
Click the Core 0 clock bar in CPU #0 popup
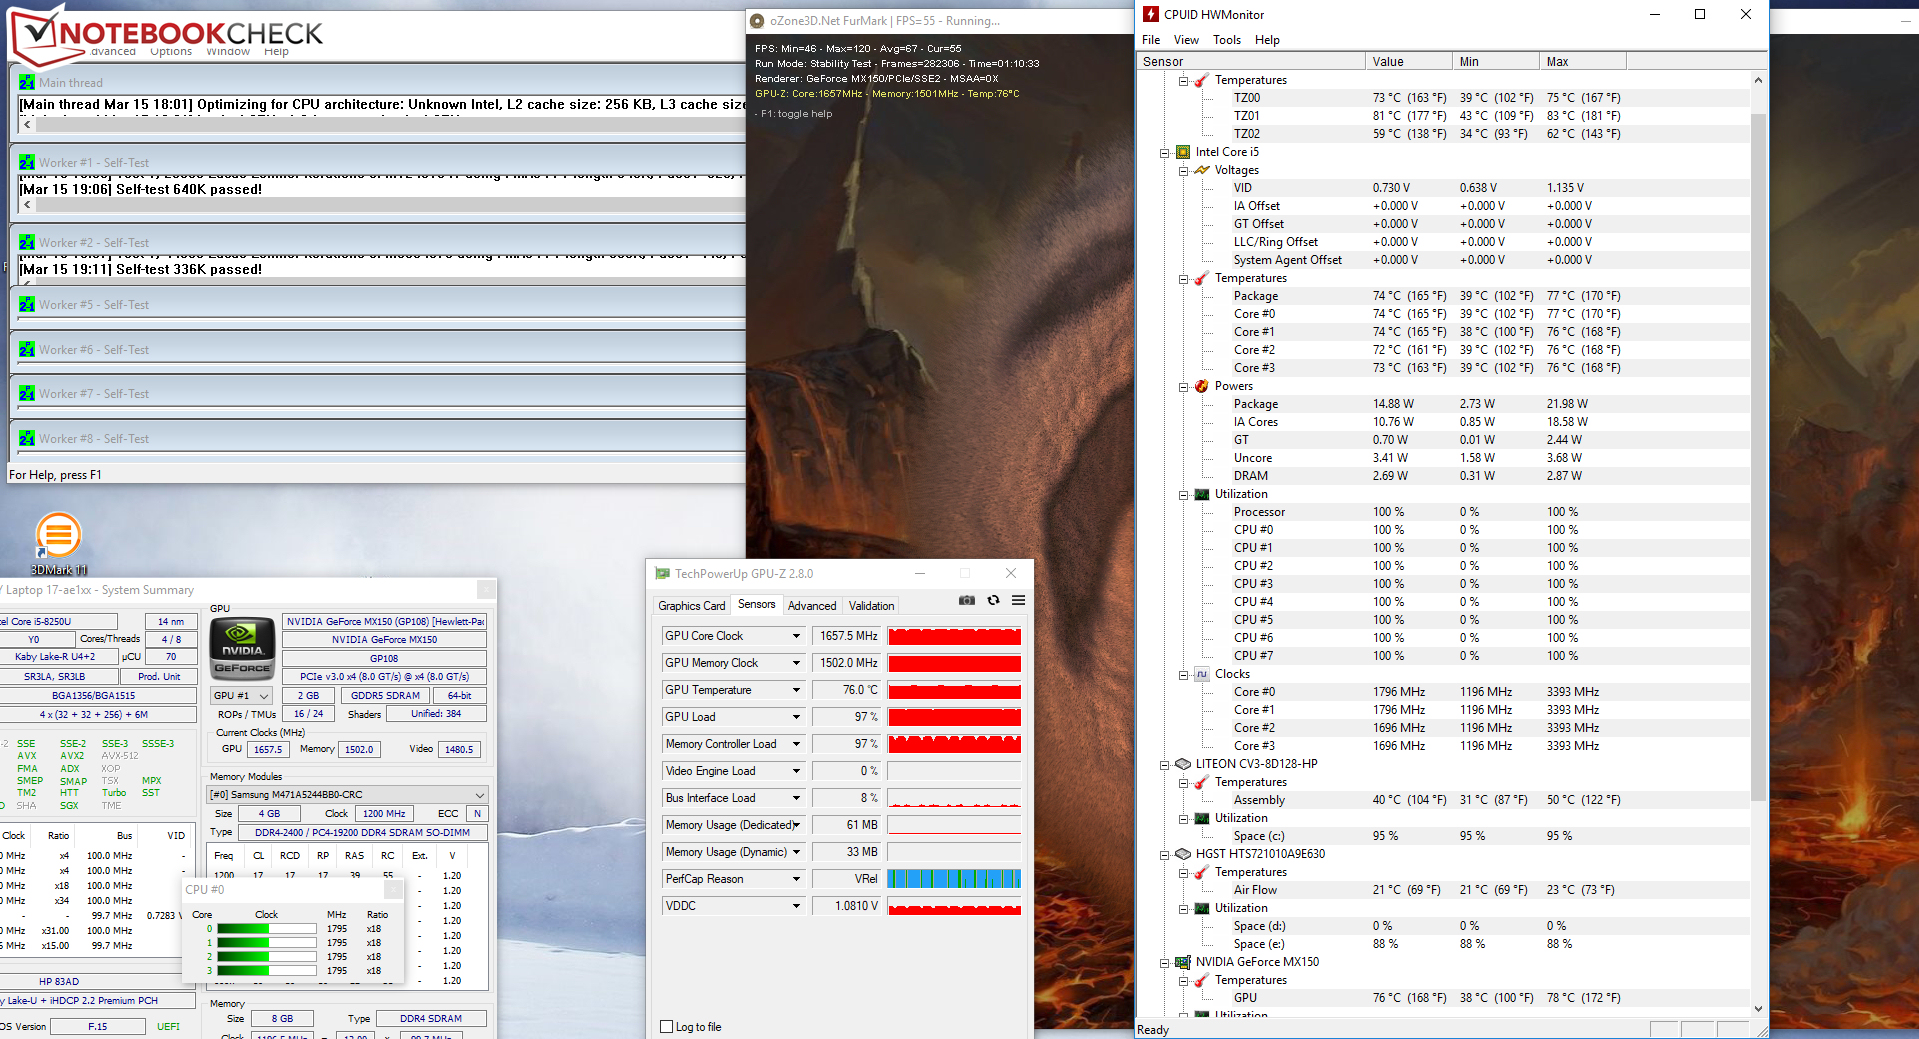pyautogui.click(x=266, y=929)
